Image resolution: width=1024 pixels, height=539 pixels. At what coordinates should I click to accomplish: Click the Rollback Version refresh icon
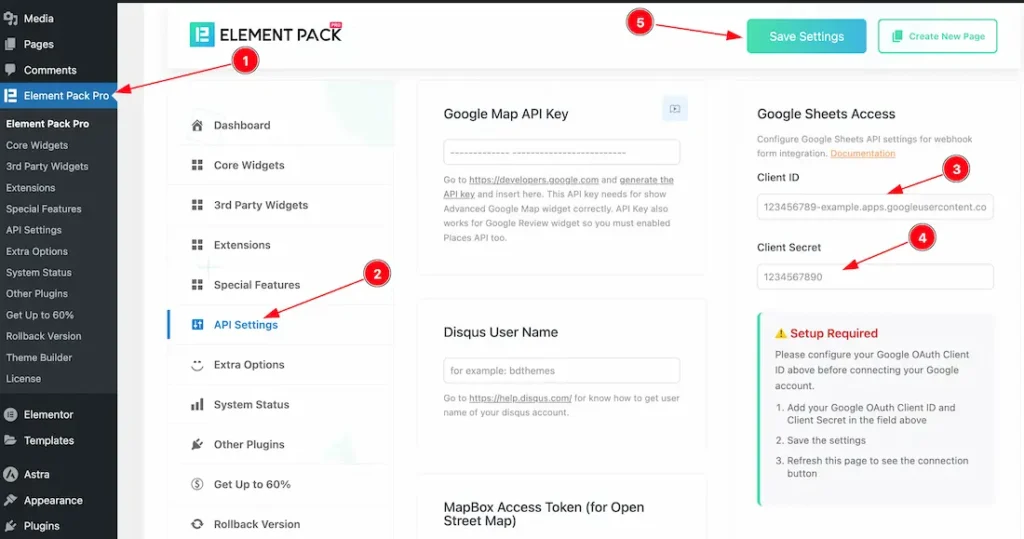tap(197, 524)
